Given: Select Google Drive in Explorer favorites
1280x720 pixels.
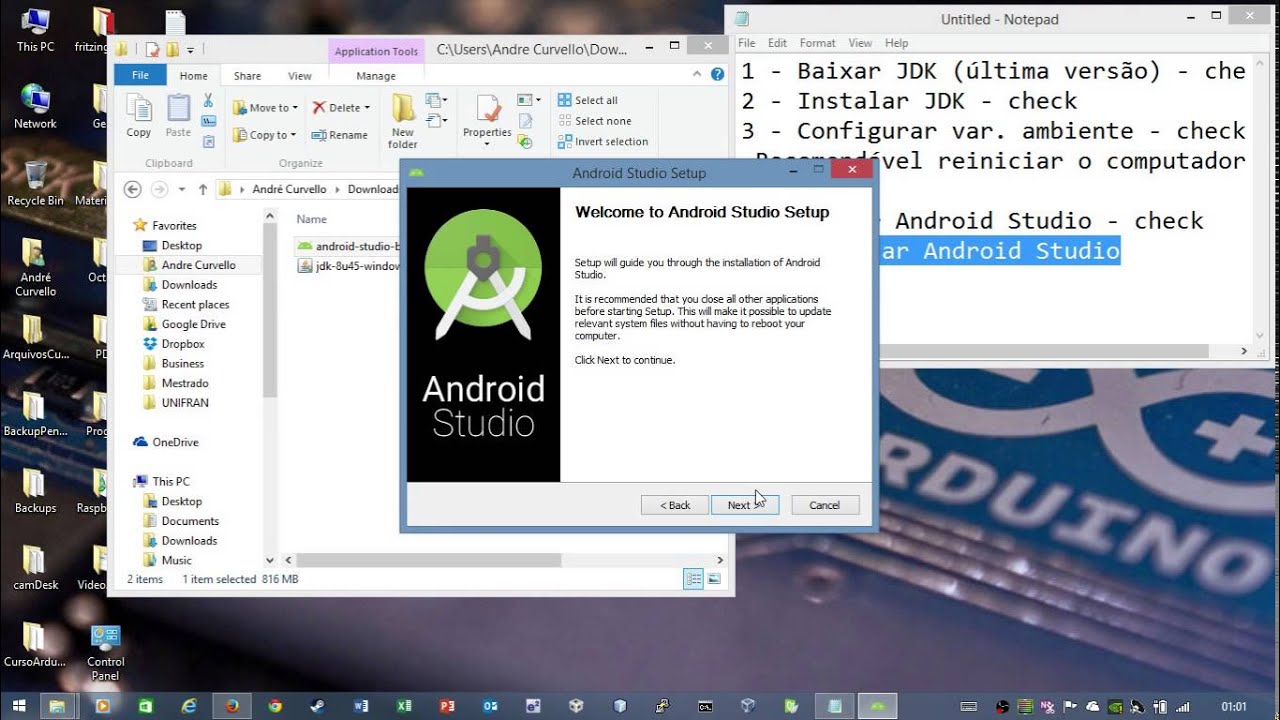Looking at the screenshot, I should click(x=185, y=324).
